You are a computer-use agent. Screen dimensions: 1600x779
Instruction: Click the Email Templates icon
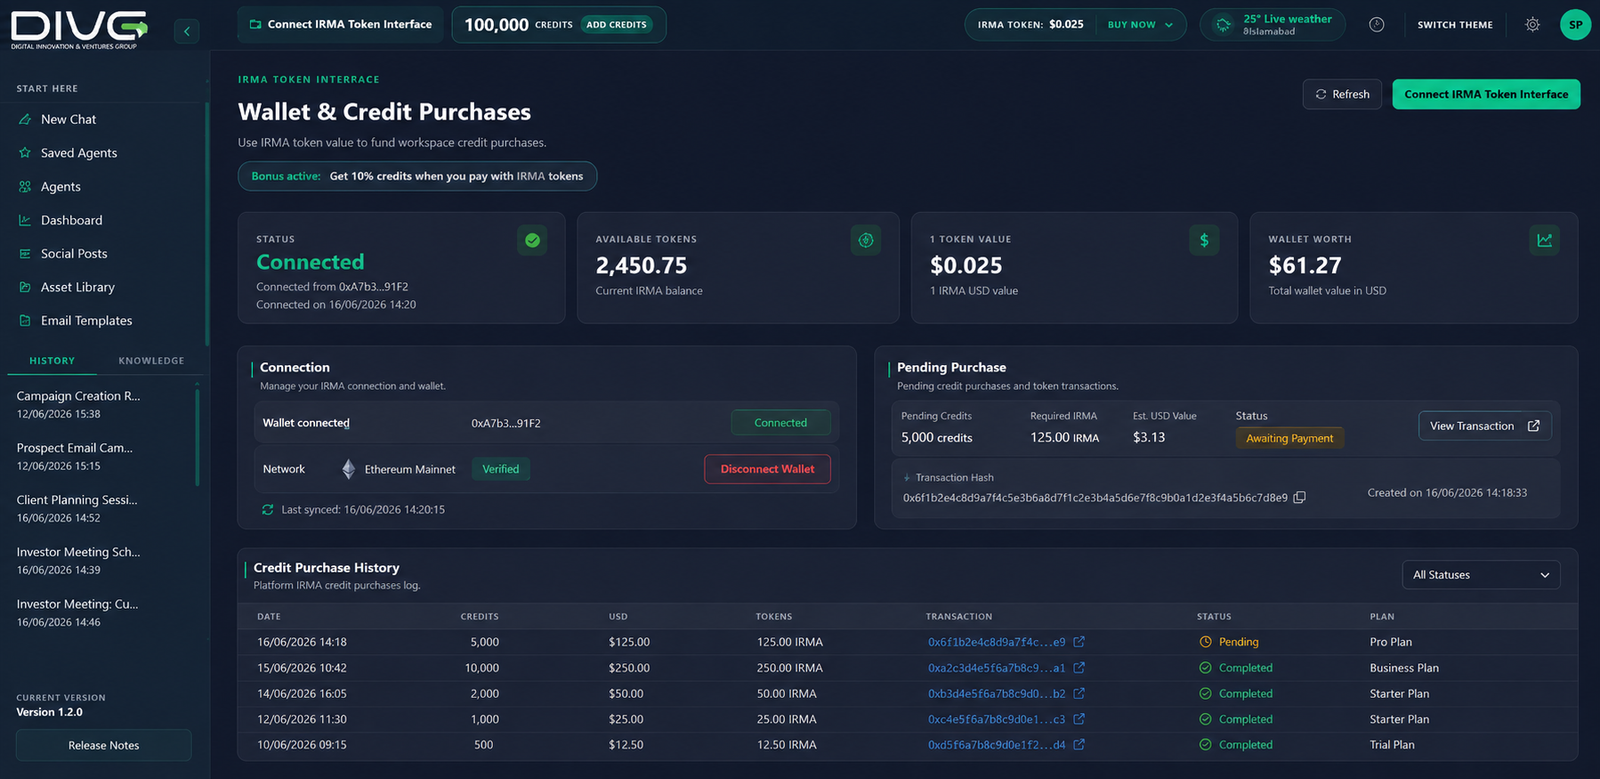(x=25, y=321)
